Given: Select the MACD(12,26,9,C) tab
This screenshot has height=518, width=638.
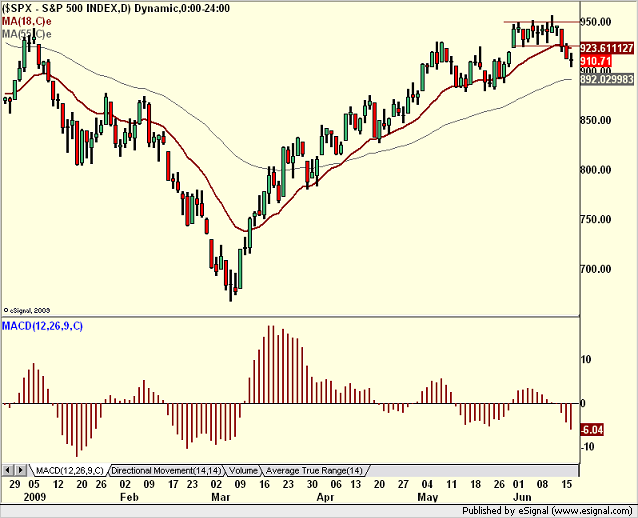Looking at the screenshot, I should tap(70, 471).
